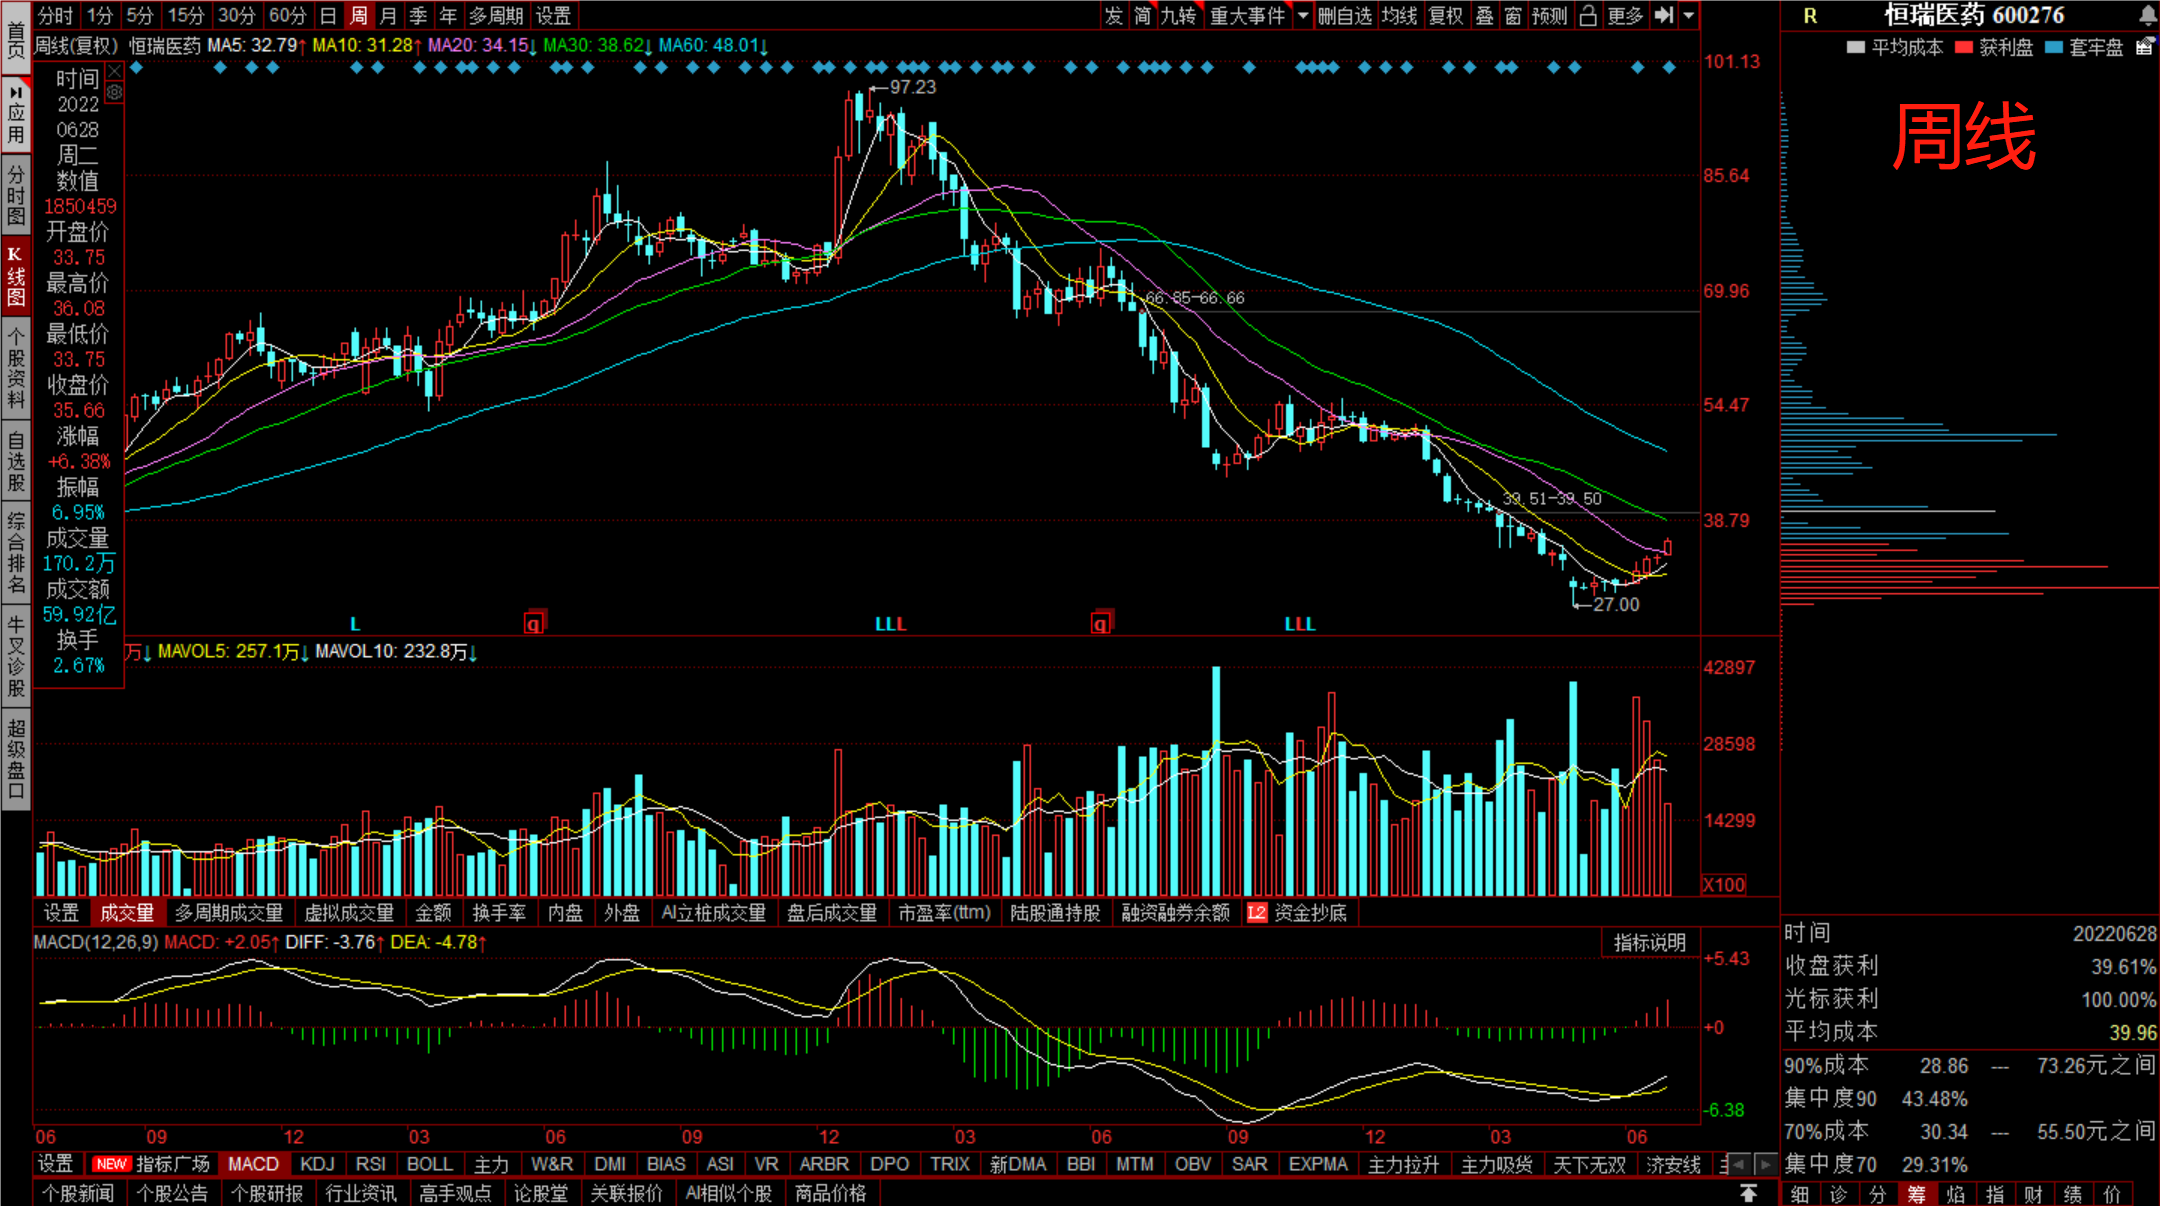
Task: Click the 指标说明 button
Action: [1649, 942]
